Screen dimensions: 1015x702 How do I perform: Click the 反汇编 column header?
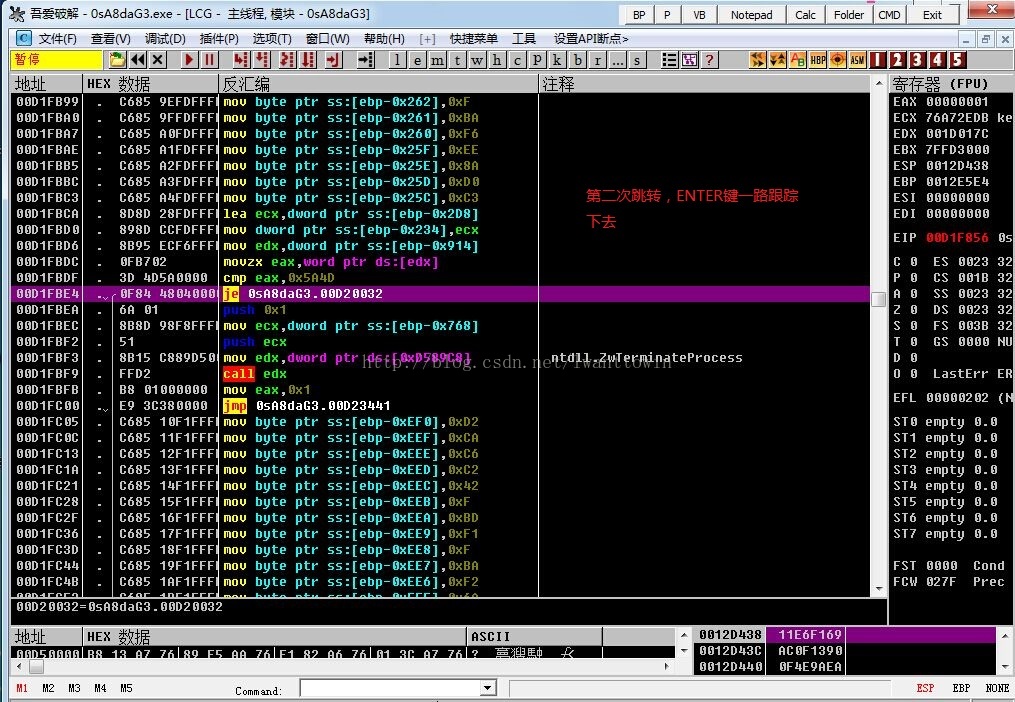point(379,84)
